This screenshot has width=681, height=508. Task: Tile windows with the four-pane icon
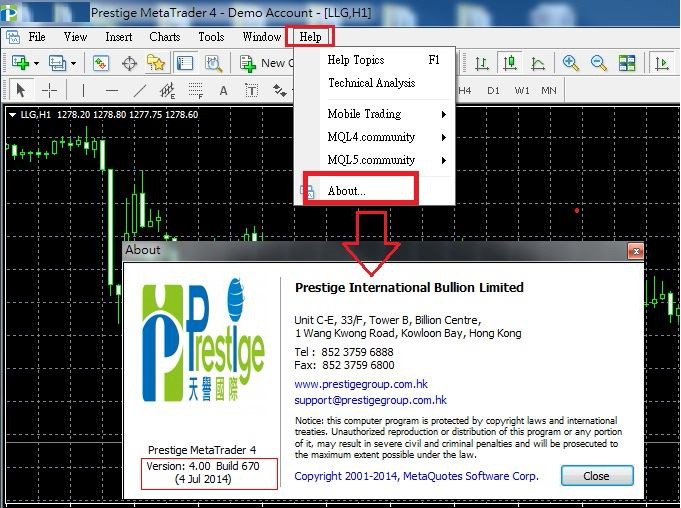[627, 63]
